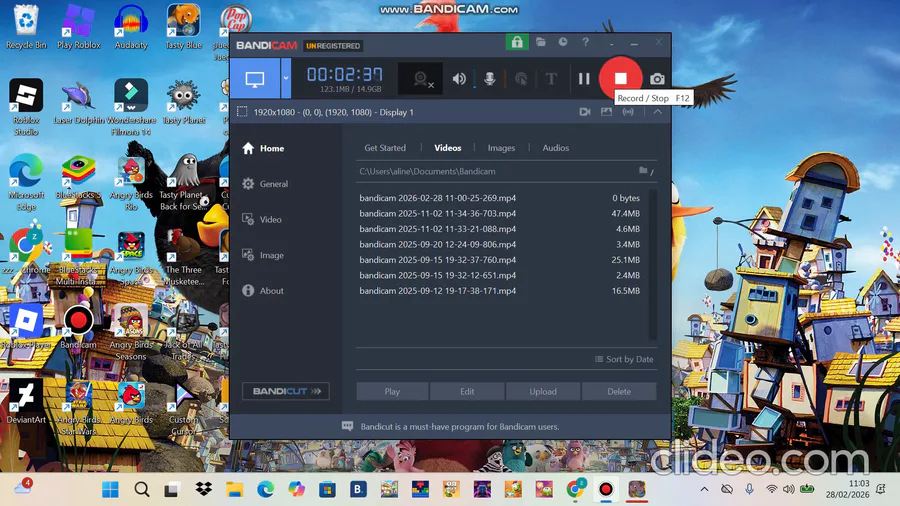Click the BANDICUT button
900x506 pixels.
(286, 391)
